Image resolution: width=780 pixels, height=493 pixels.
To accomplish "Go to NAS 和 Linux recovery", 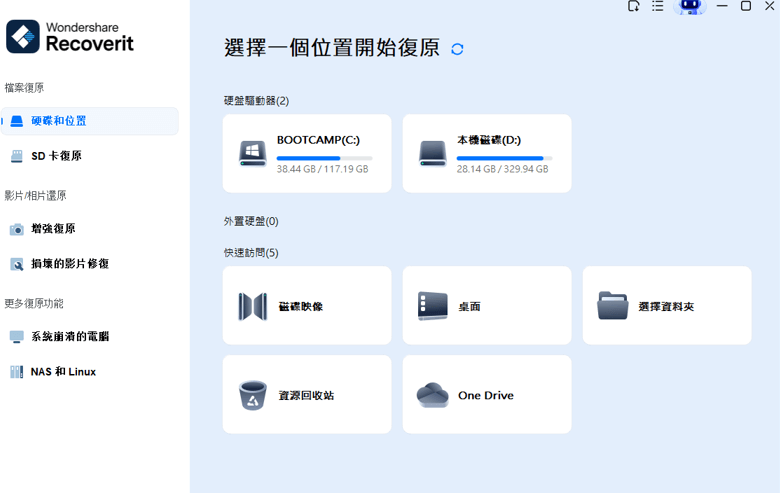I will tap(63, 372).
